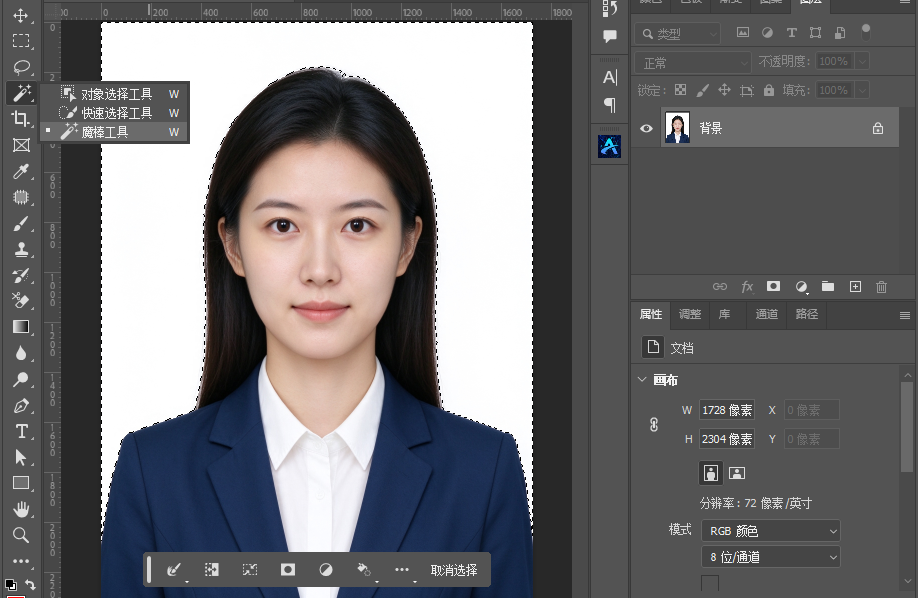Screen dimensions: 918x598
Task: Add a layer mask from Layers panel footer
Action: (773, 286)
